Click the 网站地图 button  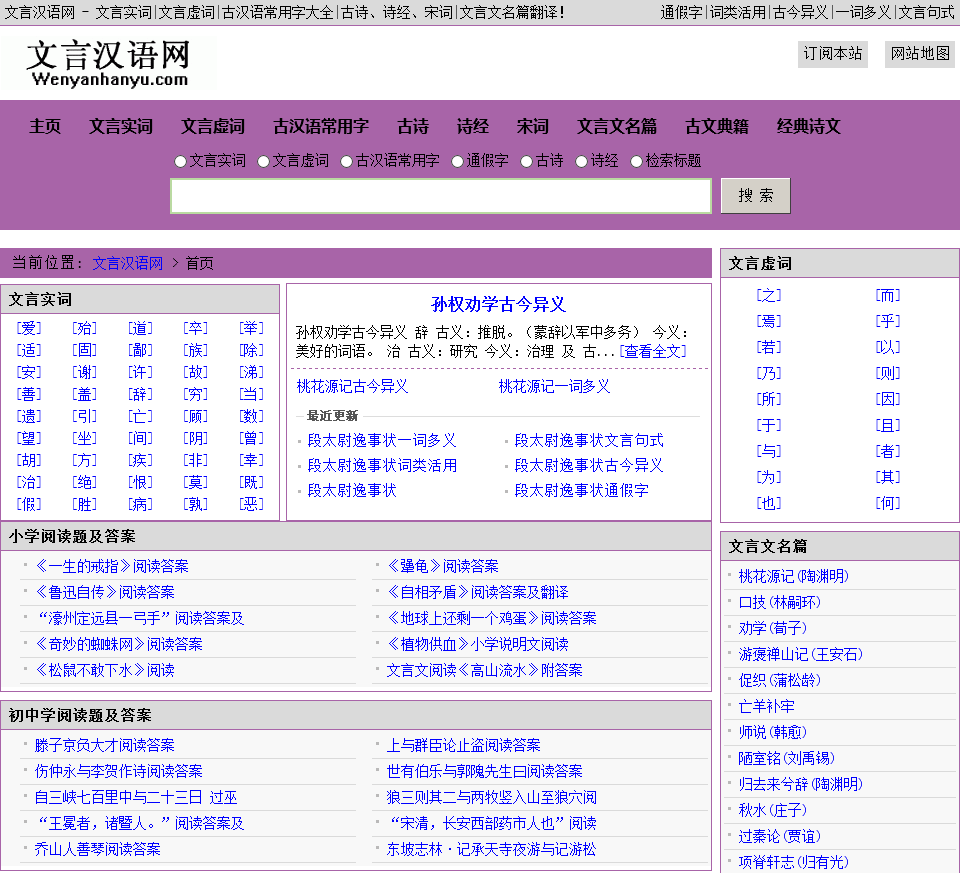[x=920, y=54]
